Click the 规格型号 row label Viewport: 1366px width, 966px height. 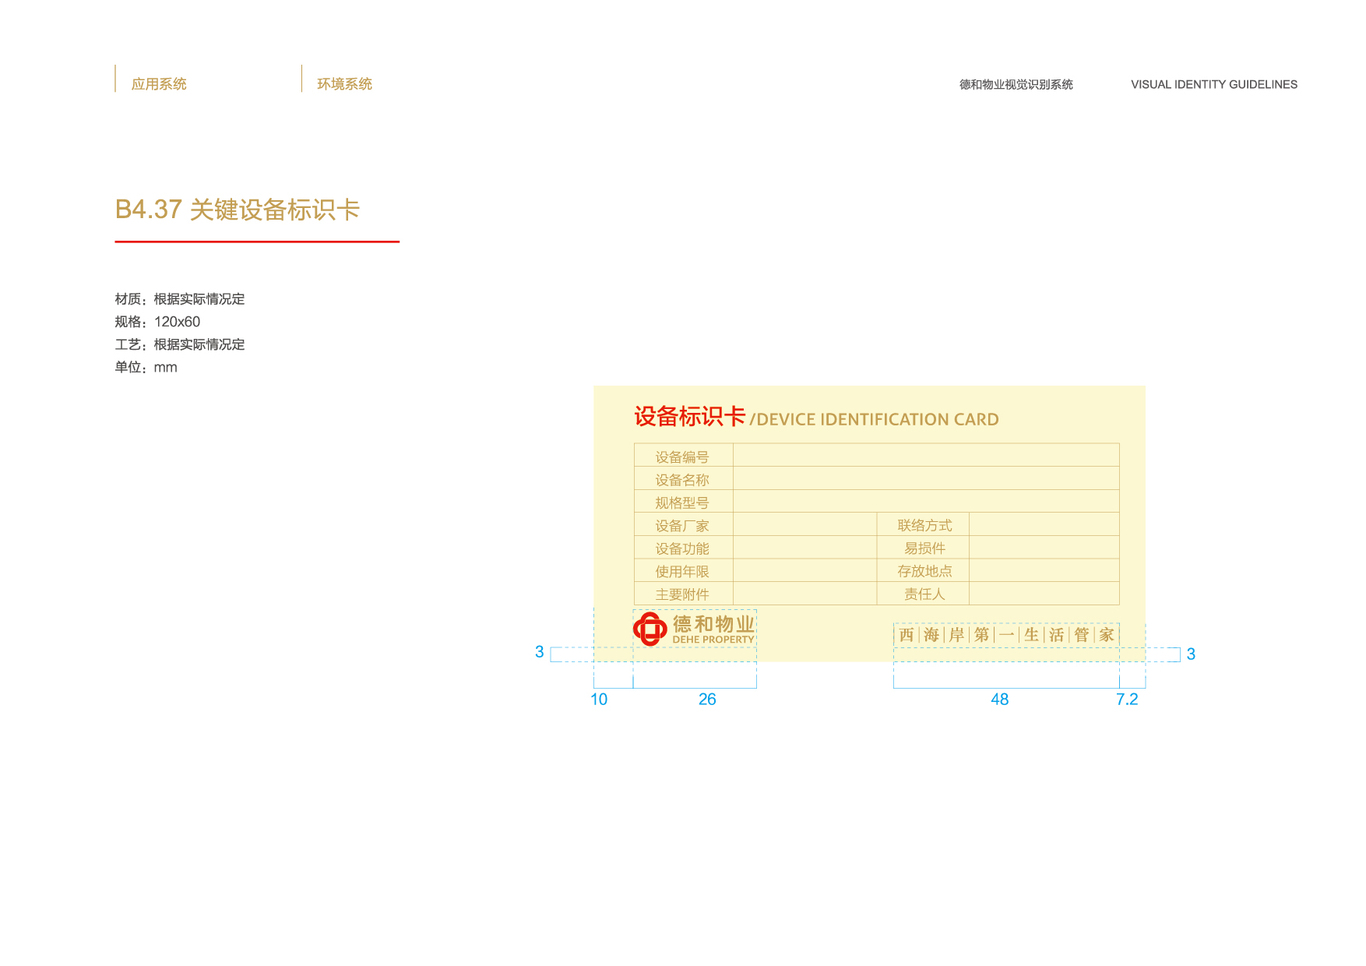(x=682, y=503)
